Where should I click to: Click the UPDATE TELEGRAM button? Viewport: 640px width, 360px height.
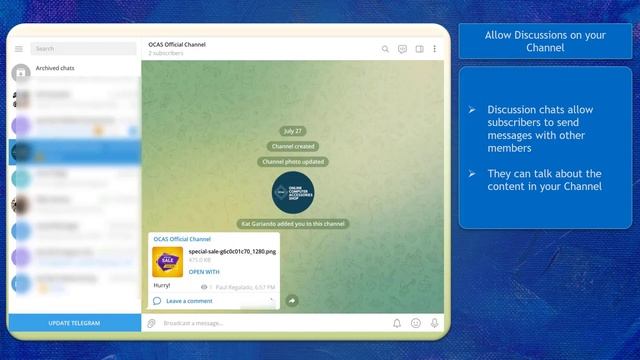pos(75,323)
